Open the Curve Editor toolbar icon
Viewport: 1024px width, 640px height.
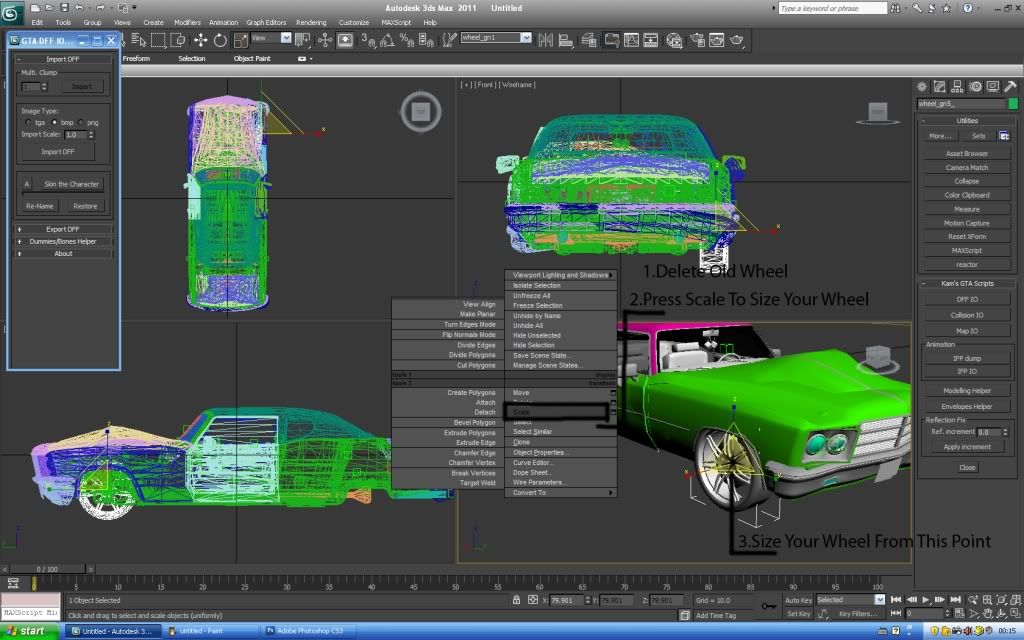(631, 40)
